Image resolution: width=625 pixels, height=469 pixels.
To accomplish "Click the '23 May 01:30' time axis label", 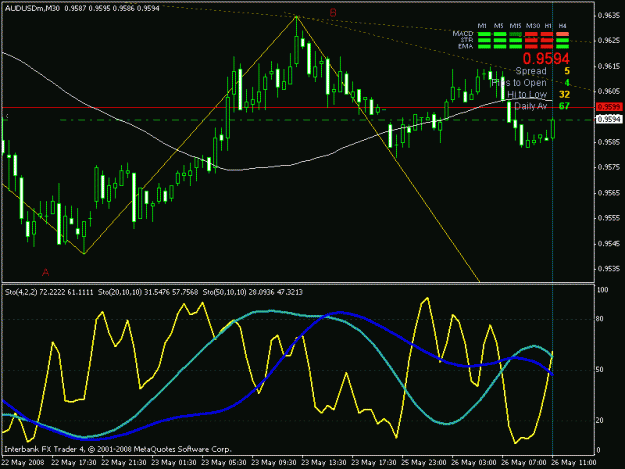I will [174, 463].
